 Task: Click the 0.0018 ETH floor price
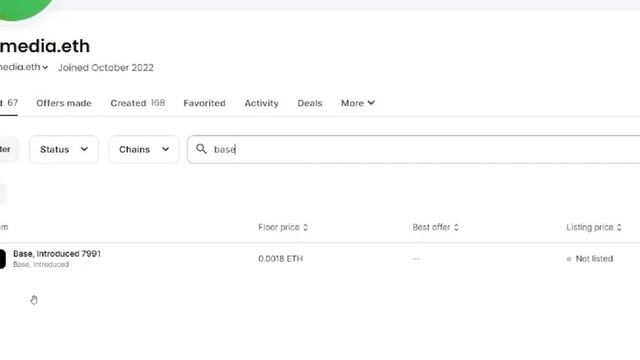(x=280, y=259)
